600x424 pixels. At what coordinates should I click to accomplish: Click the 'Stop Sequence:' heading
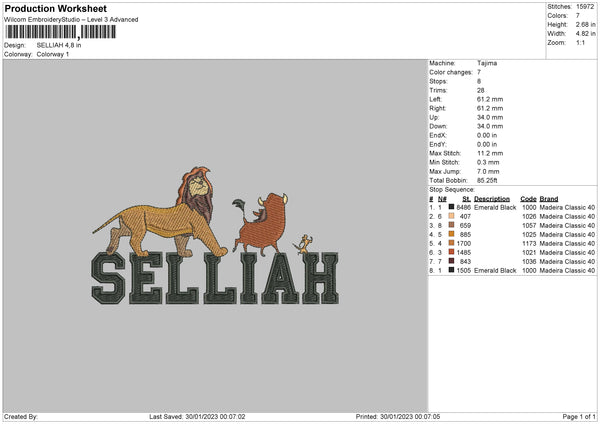pyautogui.click(x=452, y=189)
